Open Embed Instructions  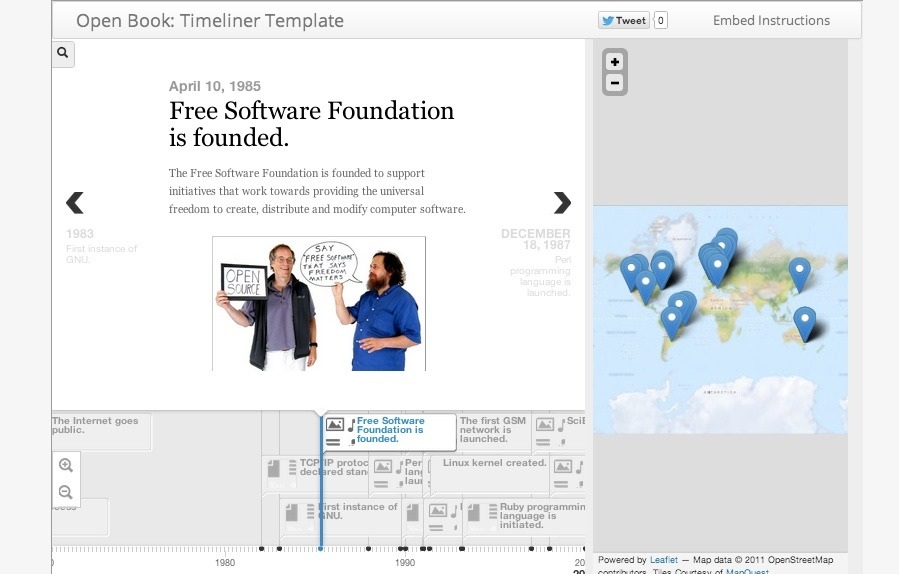tap(771, 21)
